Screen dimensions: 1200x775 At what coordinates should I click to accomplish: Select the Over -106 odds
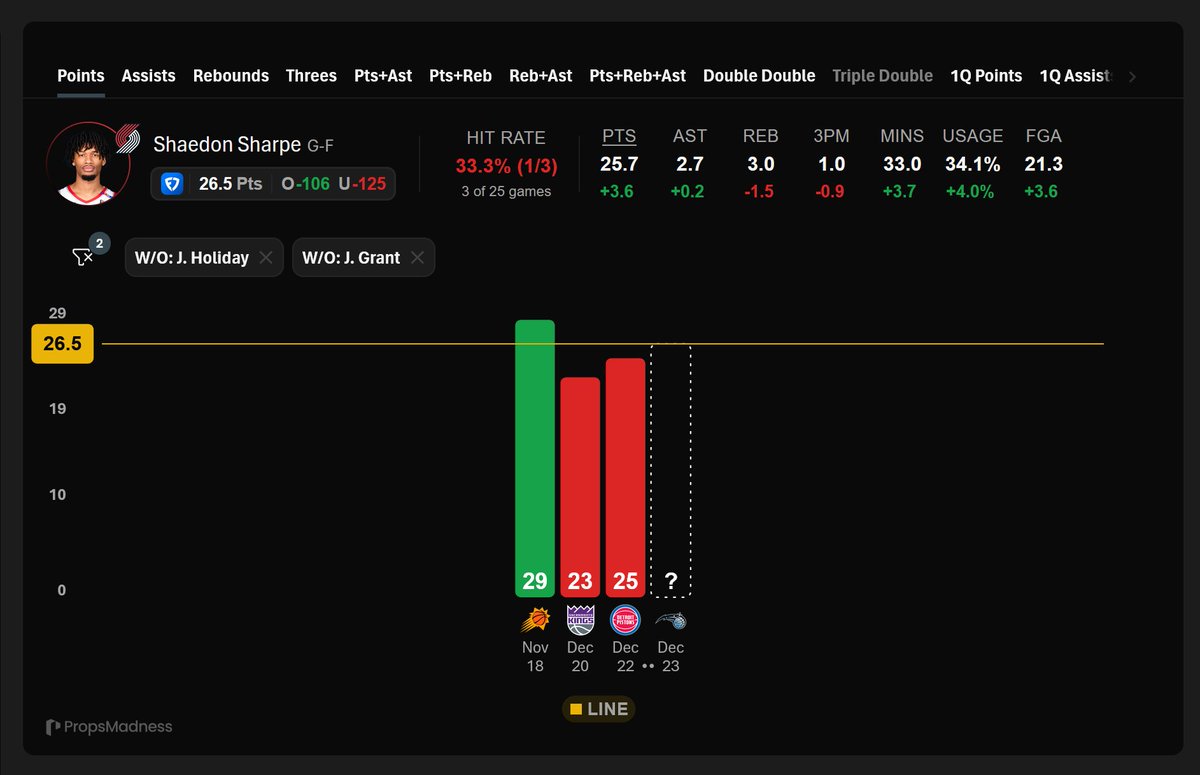pyautogui.click(x=303, y=184)
